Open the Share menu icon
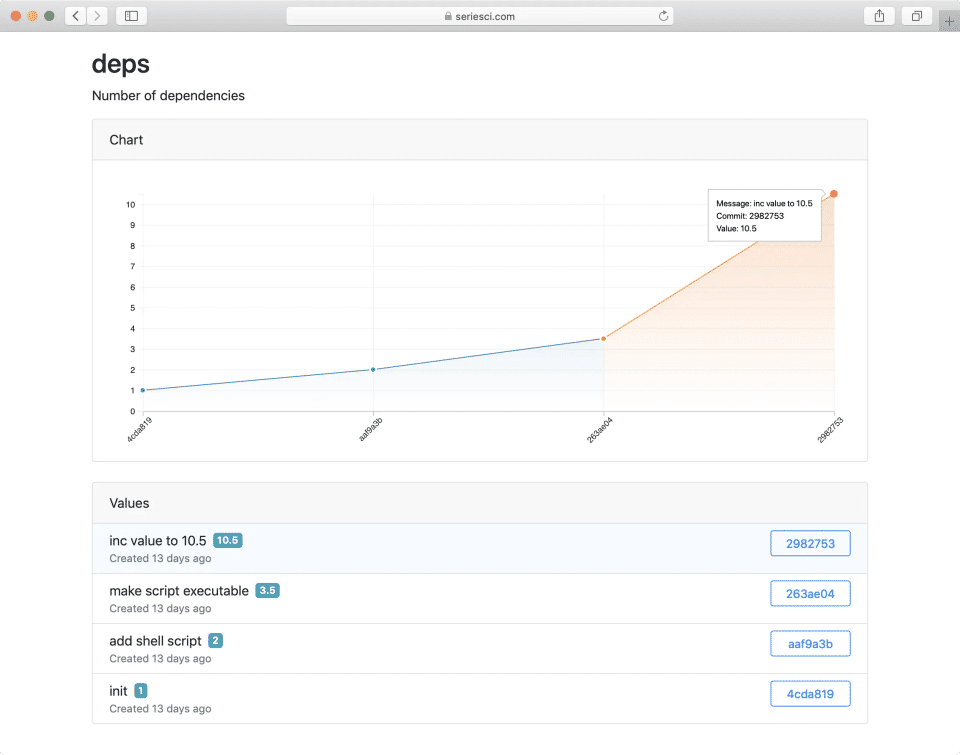The height and width of the screenshot is (755, 960). [x=879, y=16]
